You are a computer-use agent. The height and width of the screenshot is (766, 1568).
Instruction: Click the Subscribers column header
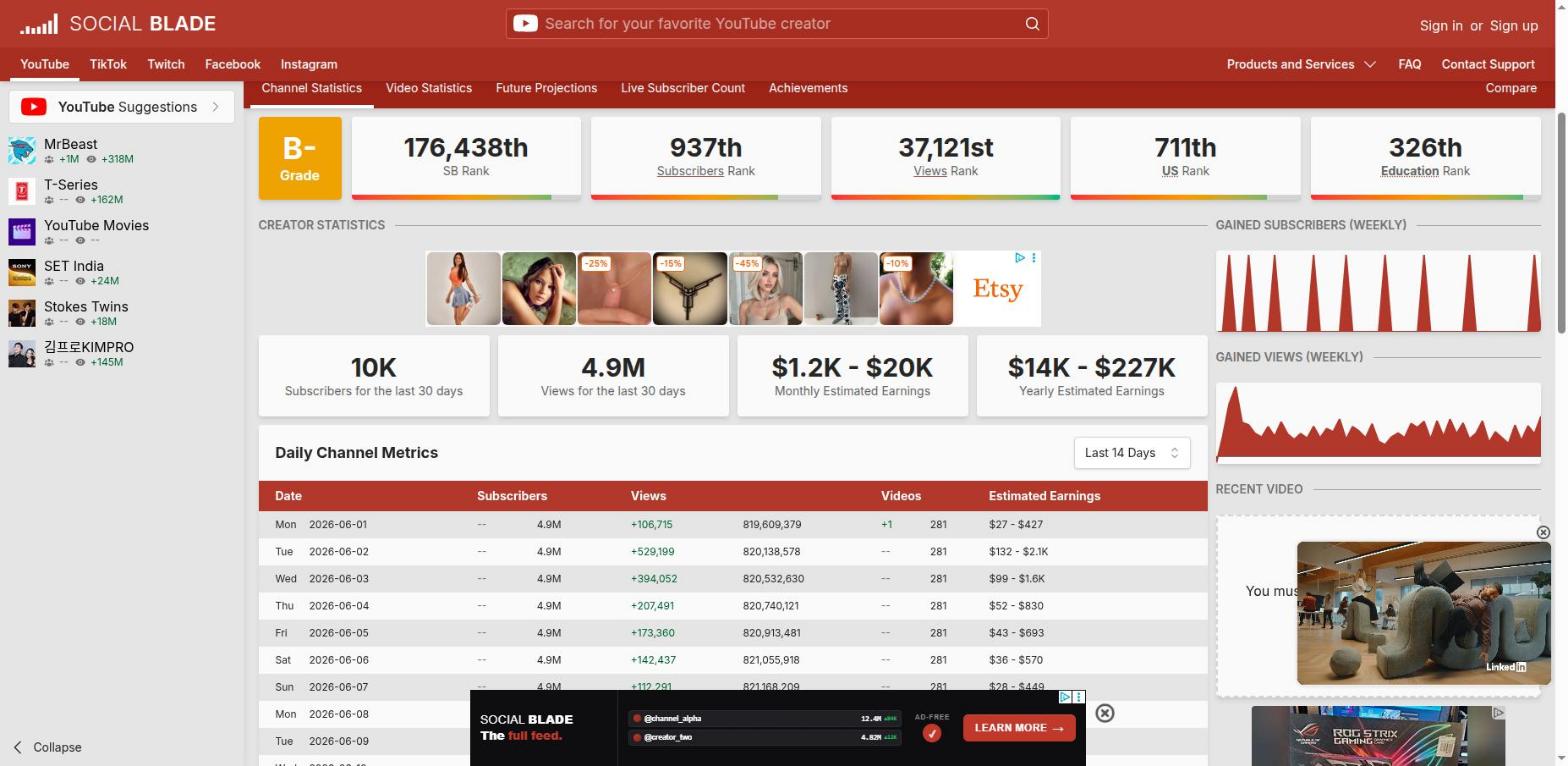[x=512, y=496]
